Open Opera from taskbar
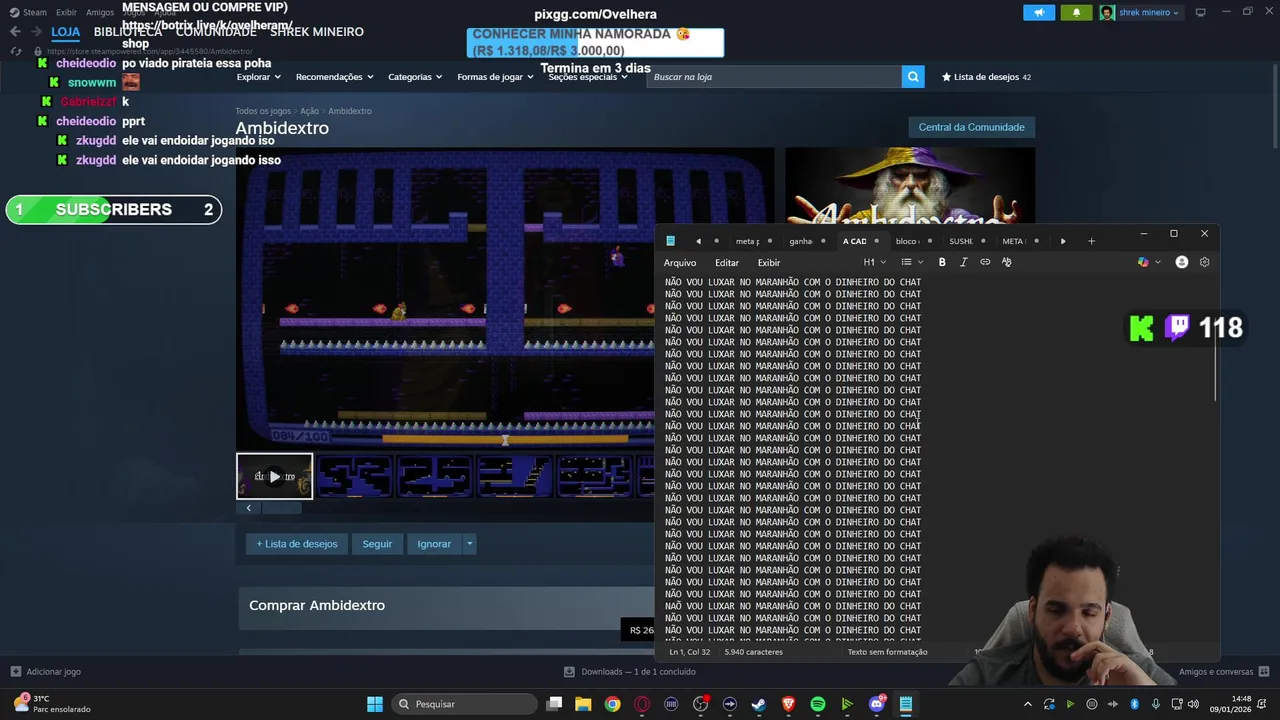 click(x=642, y=704)
